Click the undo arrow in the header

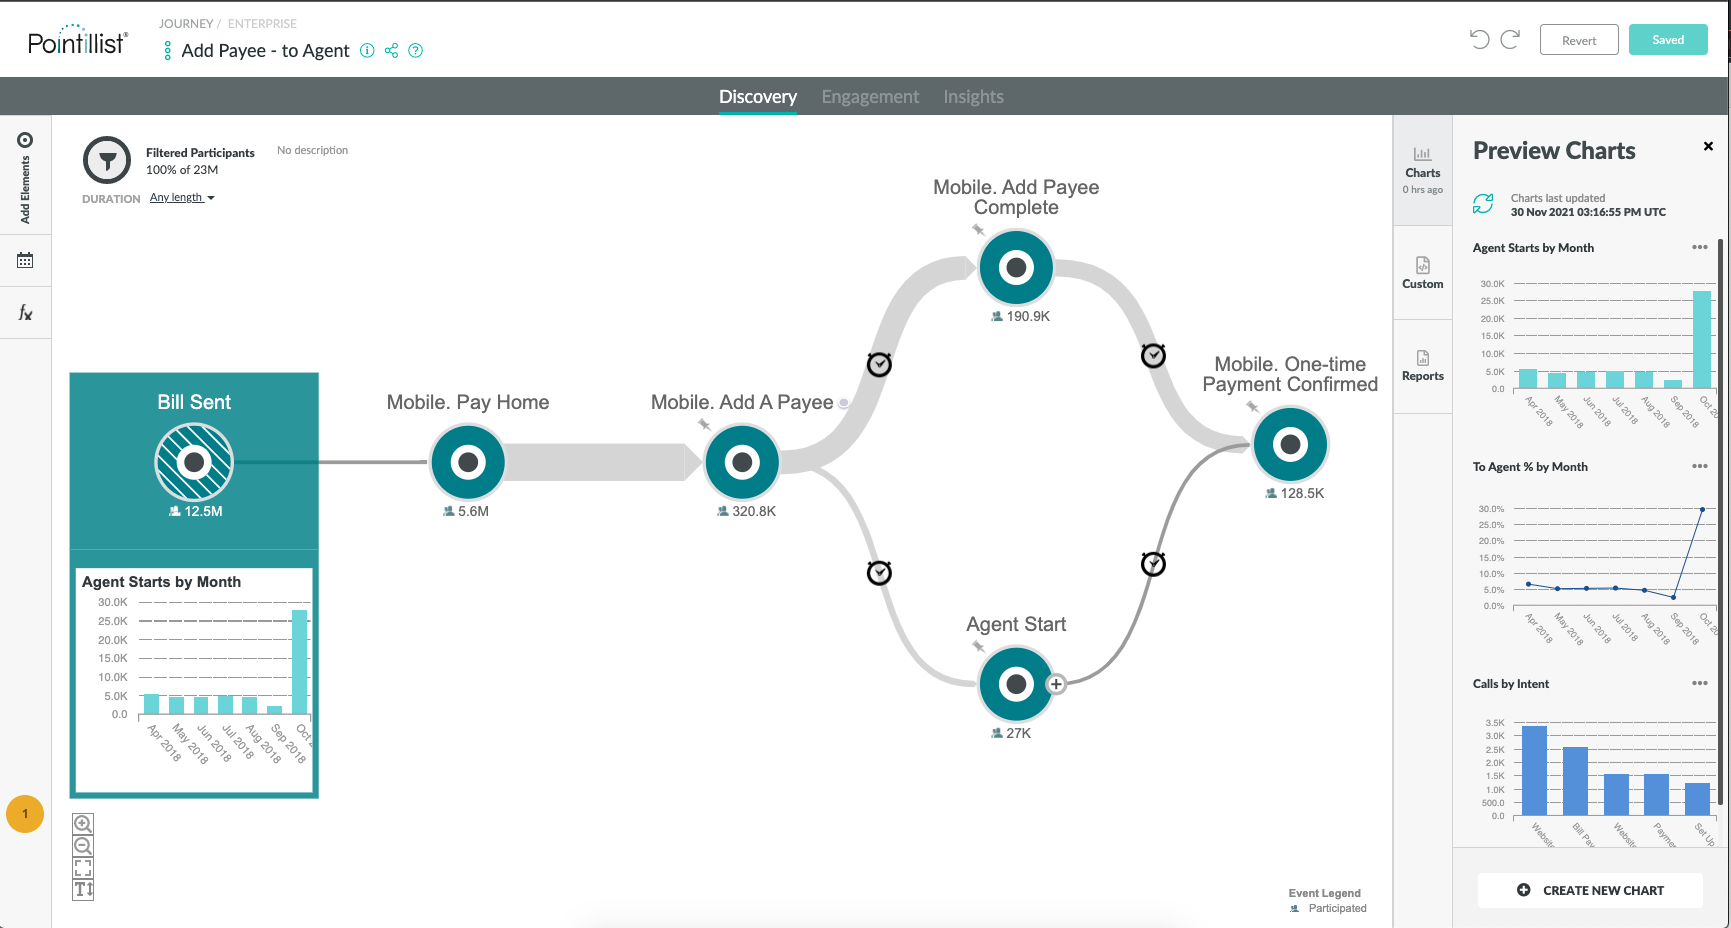1479,40
